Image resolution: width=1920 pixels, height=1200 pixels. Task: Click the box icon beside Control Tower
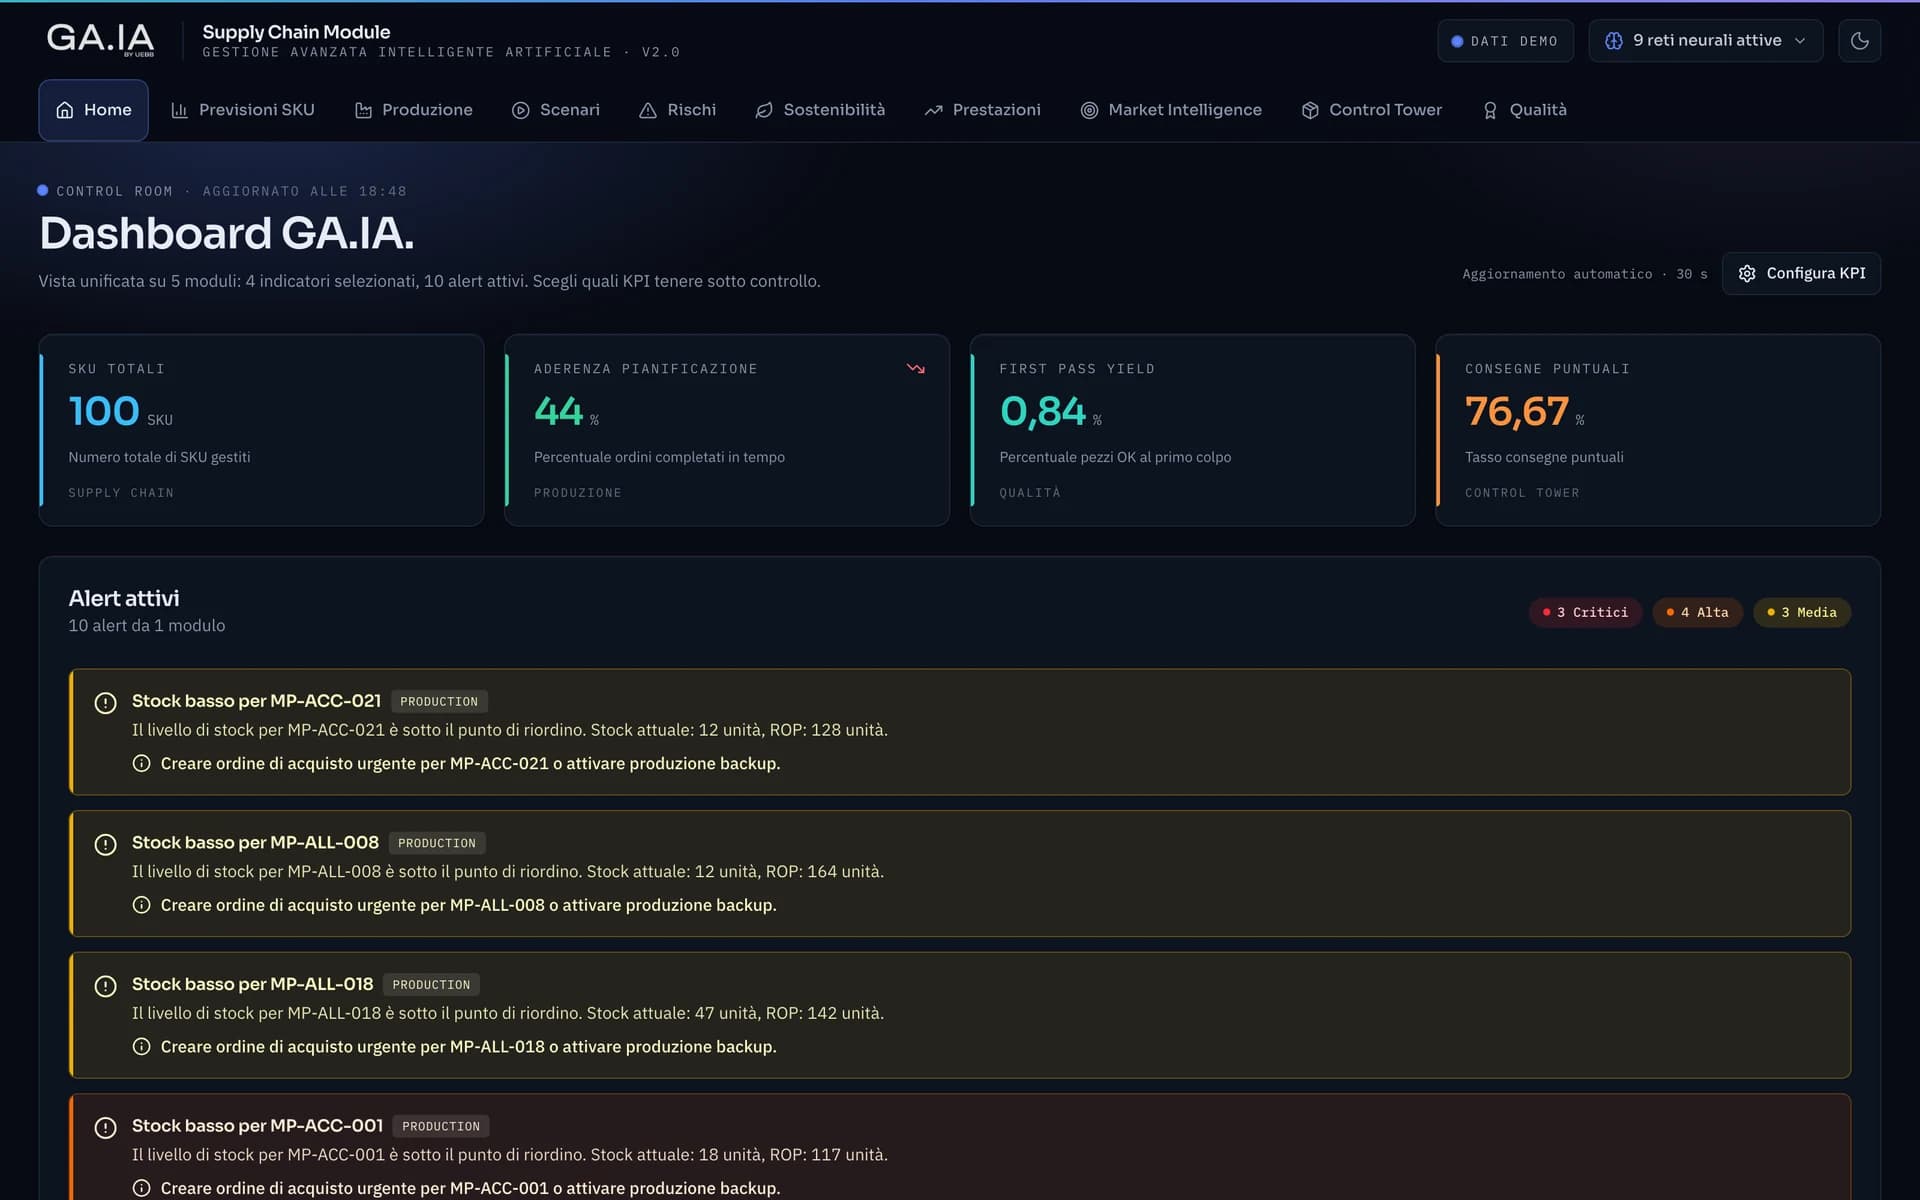(1310, 110)
